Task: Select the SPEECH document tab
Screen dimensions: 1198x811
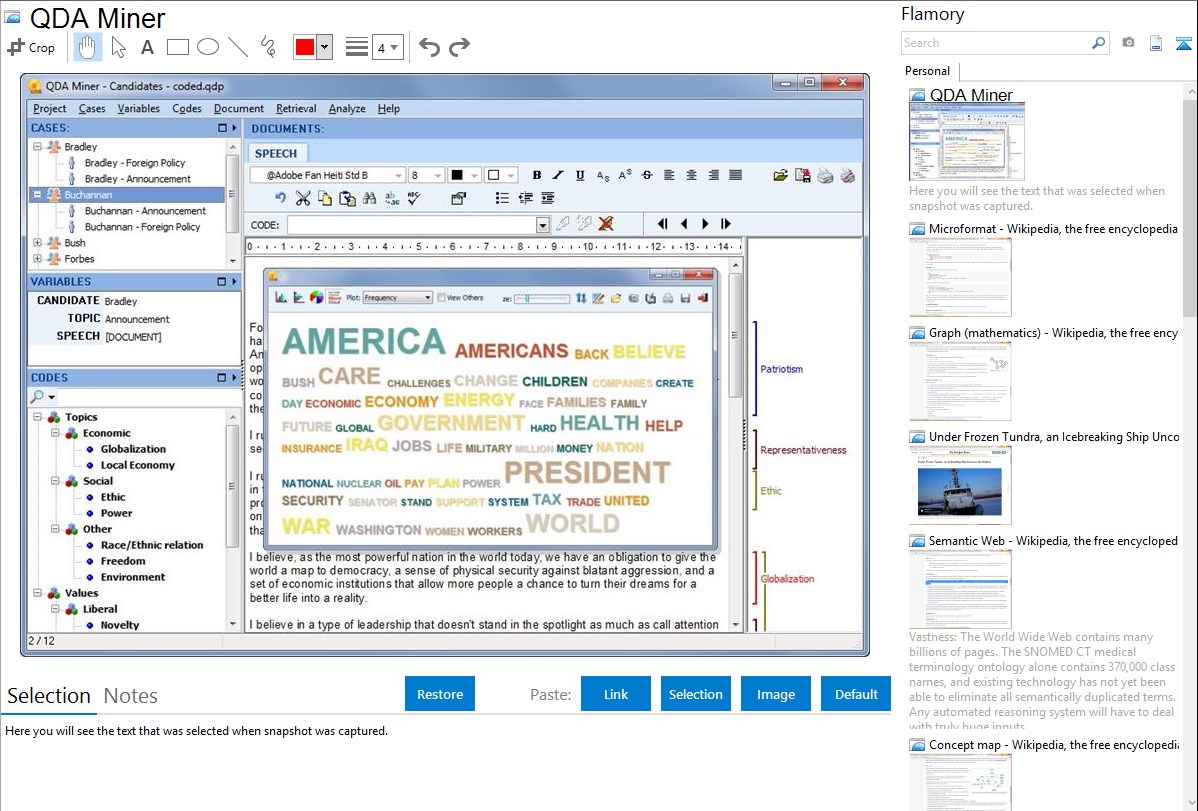Action: [x=276, y=153]
